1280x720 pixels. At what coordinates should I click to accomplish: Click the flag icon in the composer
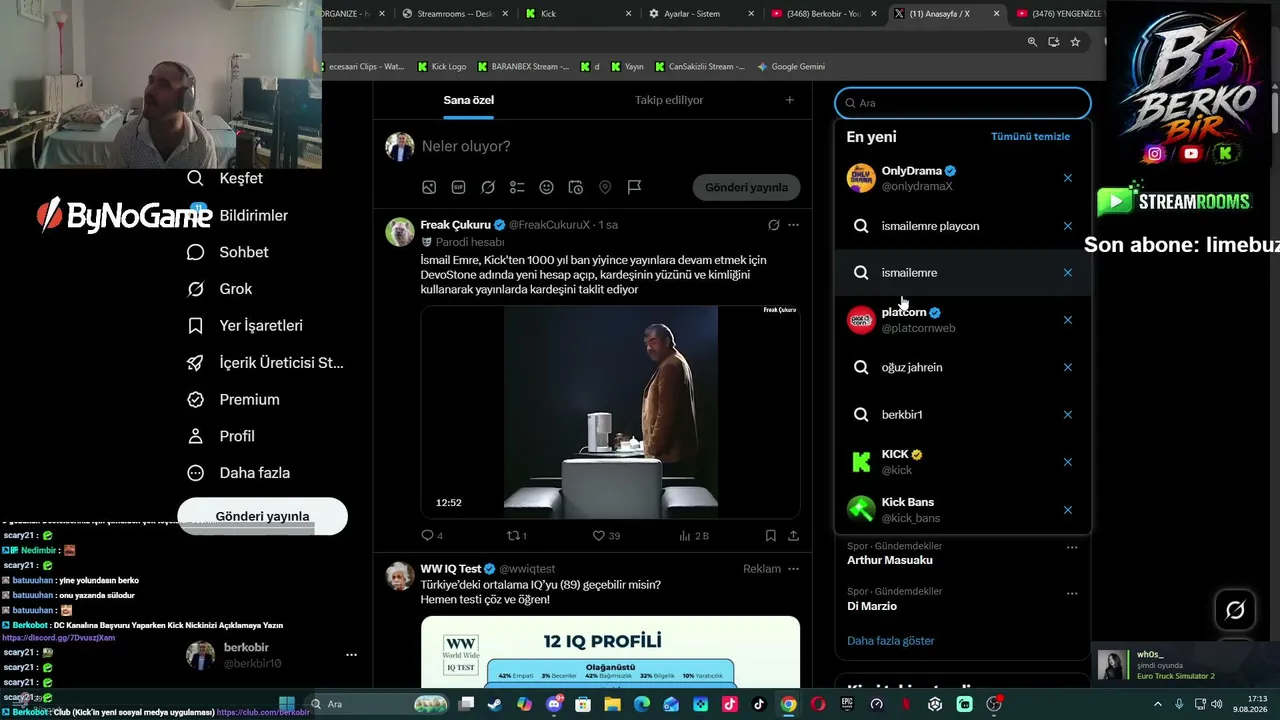(x=634, y=187)
